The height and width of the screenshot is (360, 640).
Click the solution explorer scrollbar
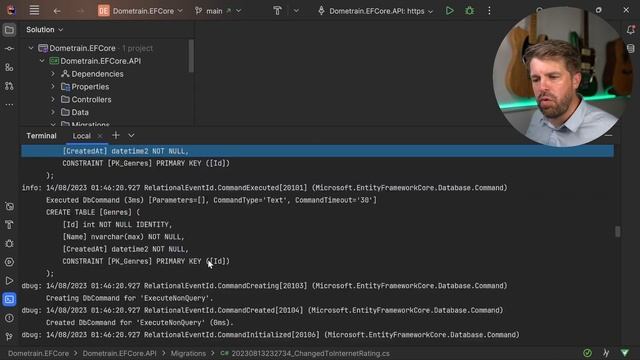[x=191, y=56]
